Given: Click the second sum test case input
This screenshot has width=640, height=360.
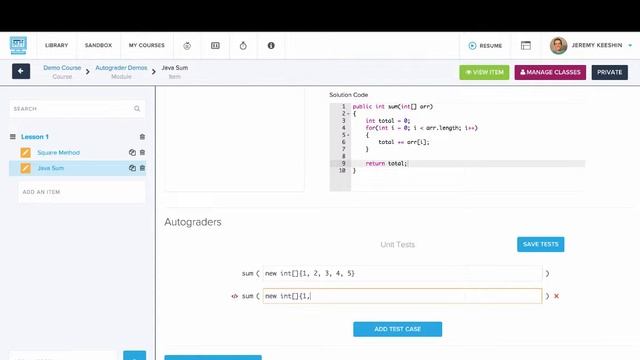Looking at the screenshot, I should coord(402,296).
